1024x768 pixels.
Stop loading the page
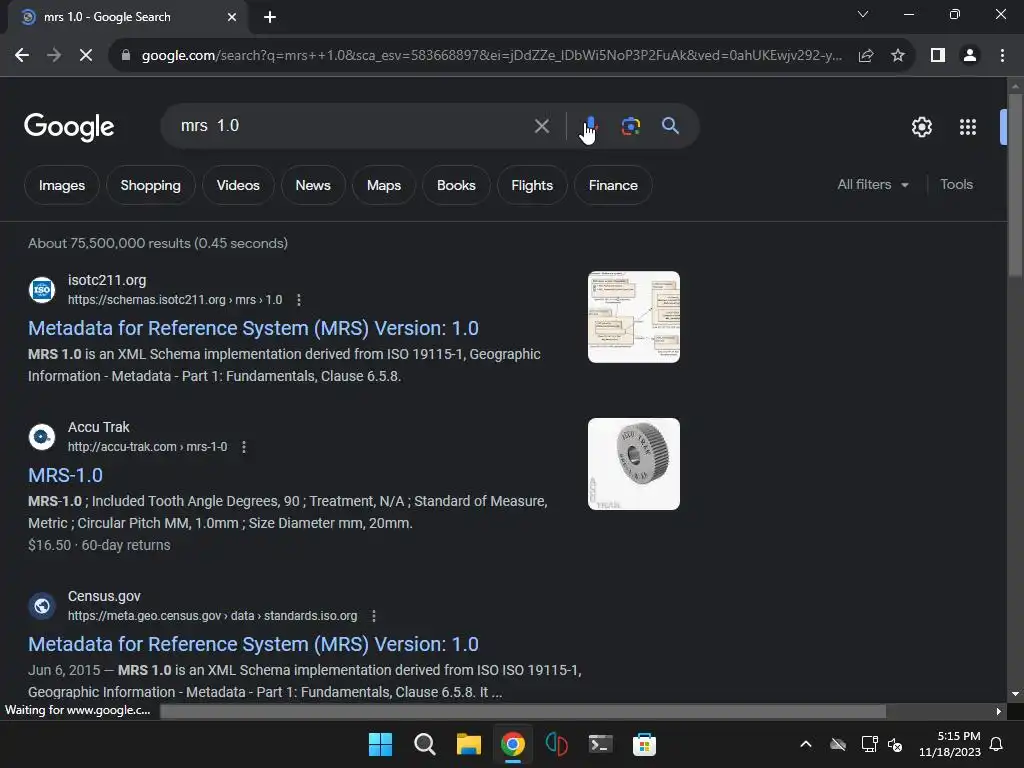point(86,56)
